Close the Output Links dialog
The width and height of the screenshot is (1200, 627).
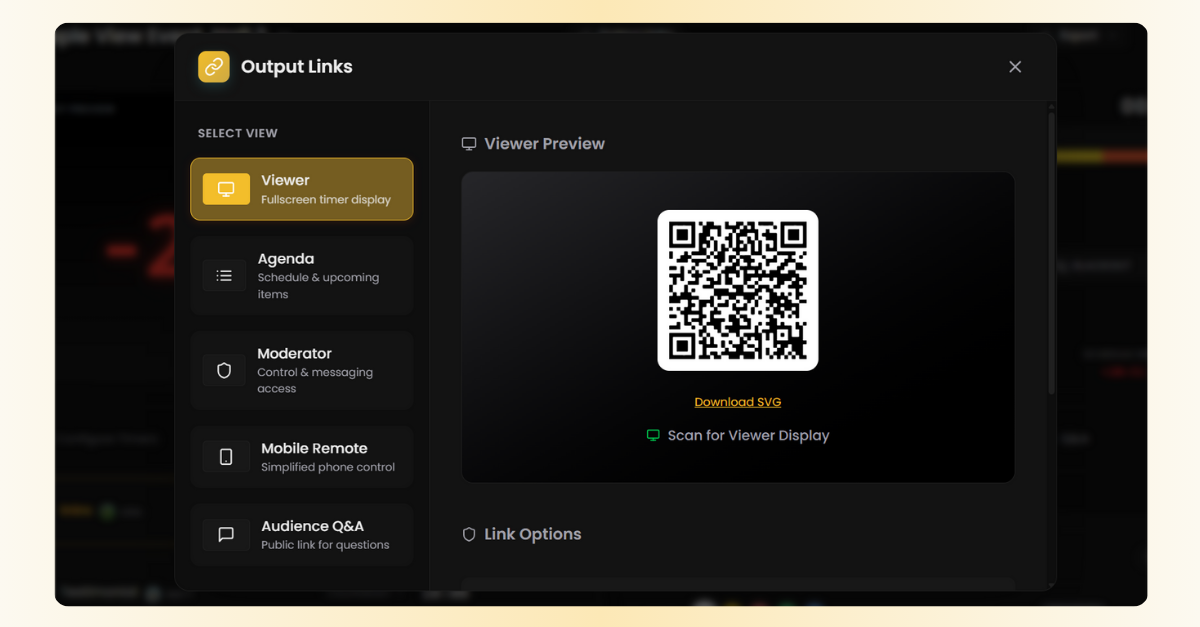[1015, 66]
